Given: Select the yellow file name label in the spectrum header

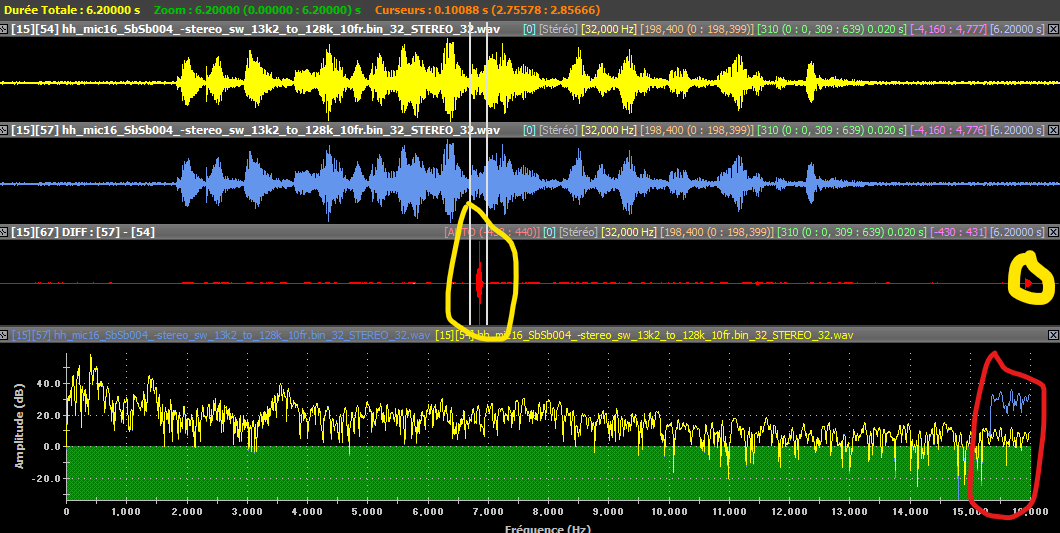Looking at the screenshot, I should [x=645, y=334].
